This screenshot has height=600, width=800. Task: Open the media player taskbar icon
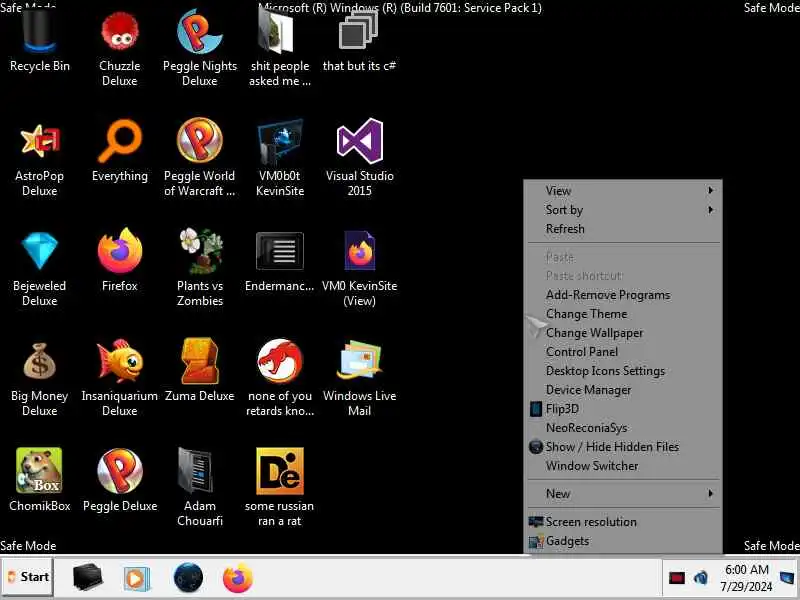tap(136, 579)
